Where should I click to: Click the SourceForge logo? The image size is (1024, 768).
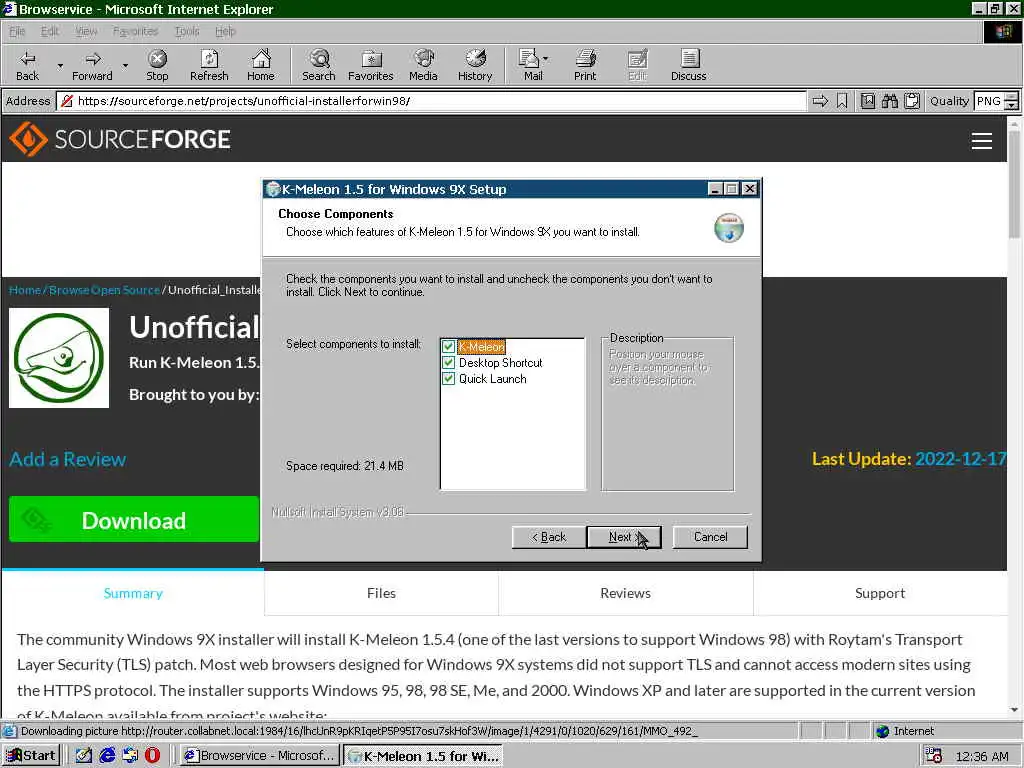click(120, 139)
